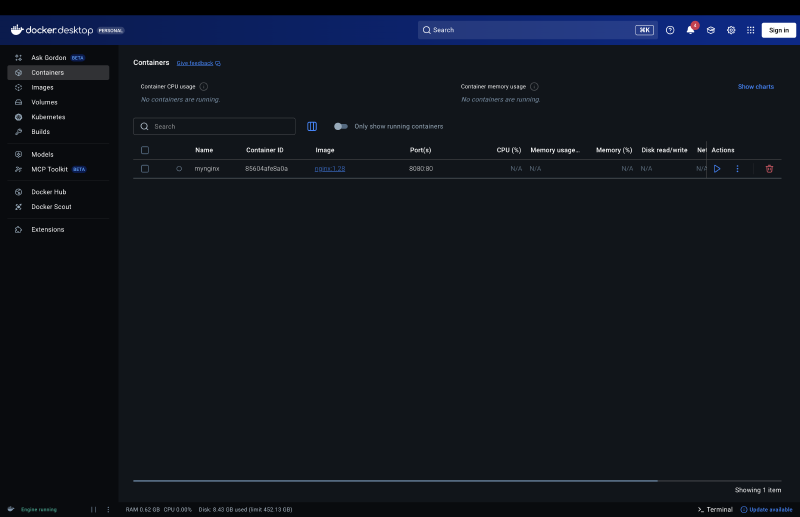The image size is (800, 517).
Task: Sort by Container ID column header
Action: tap(265, 150)
